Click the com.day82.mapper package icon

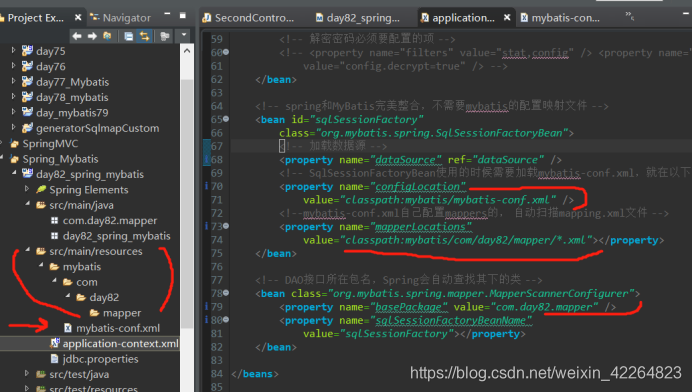(54, 220)
